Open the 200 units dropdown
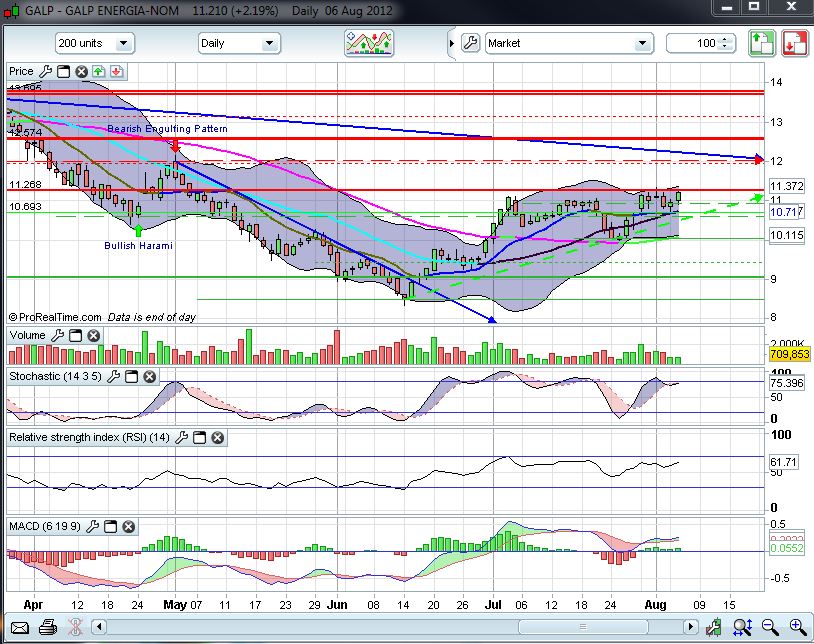The image size is (814, 644). coord(94,43)
